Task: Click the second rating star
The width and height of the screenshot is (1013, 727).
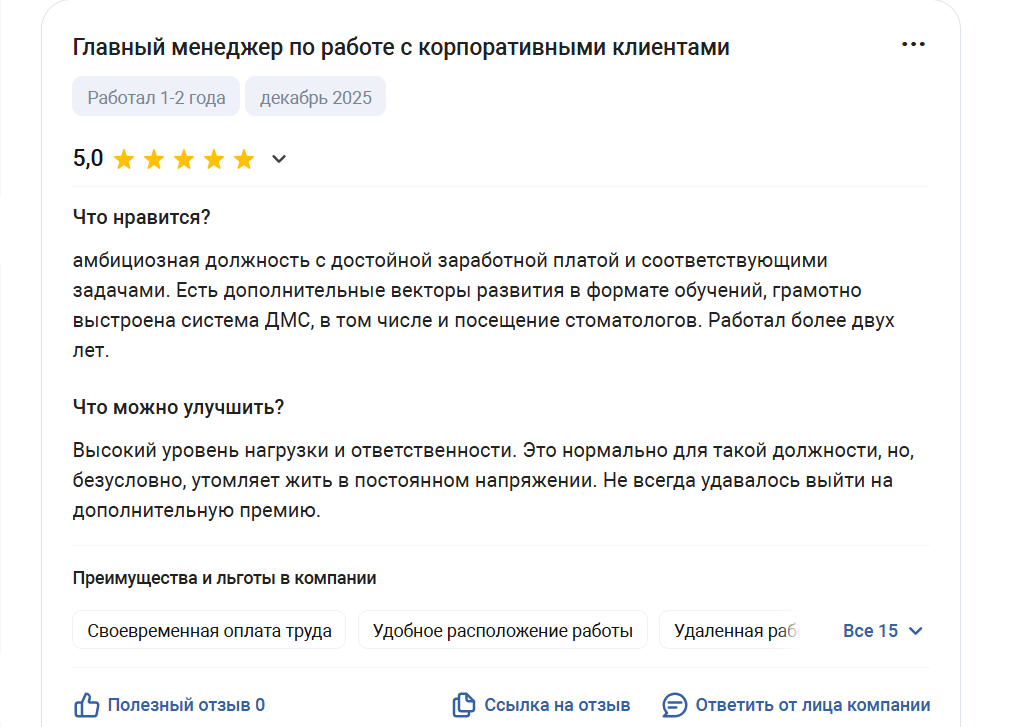Action: tap(154, 159)
